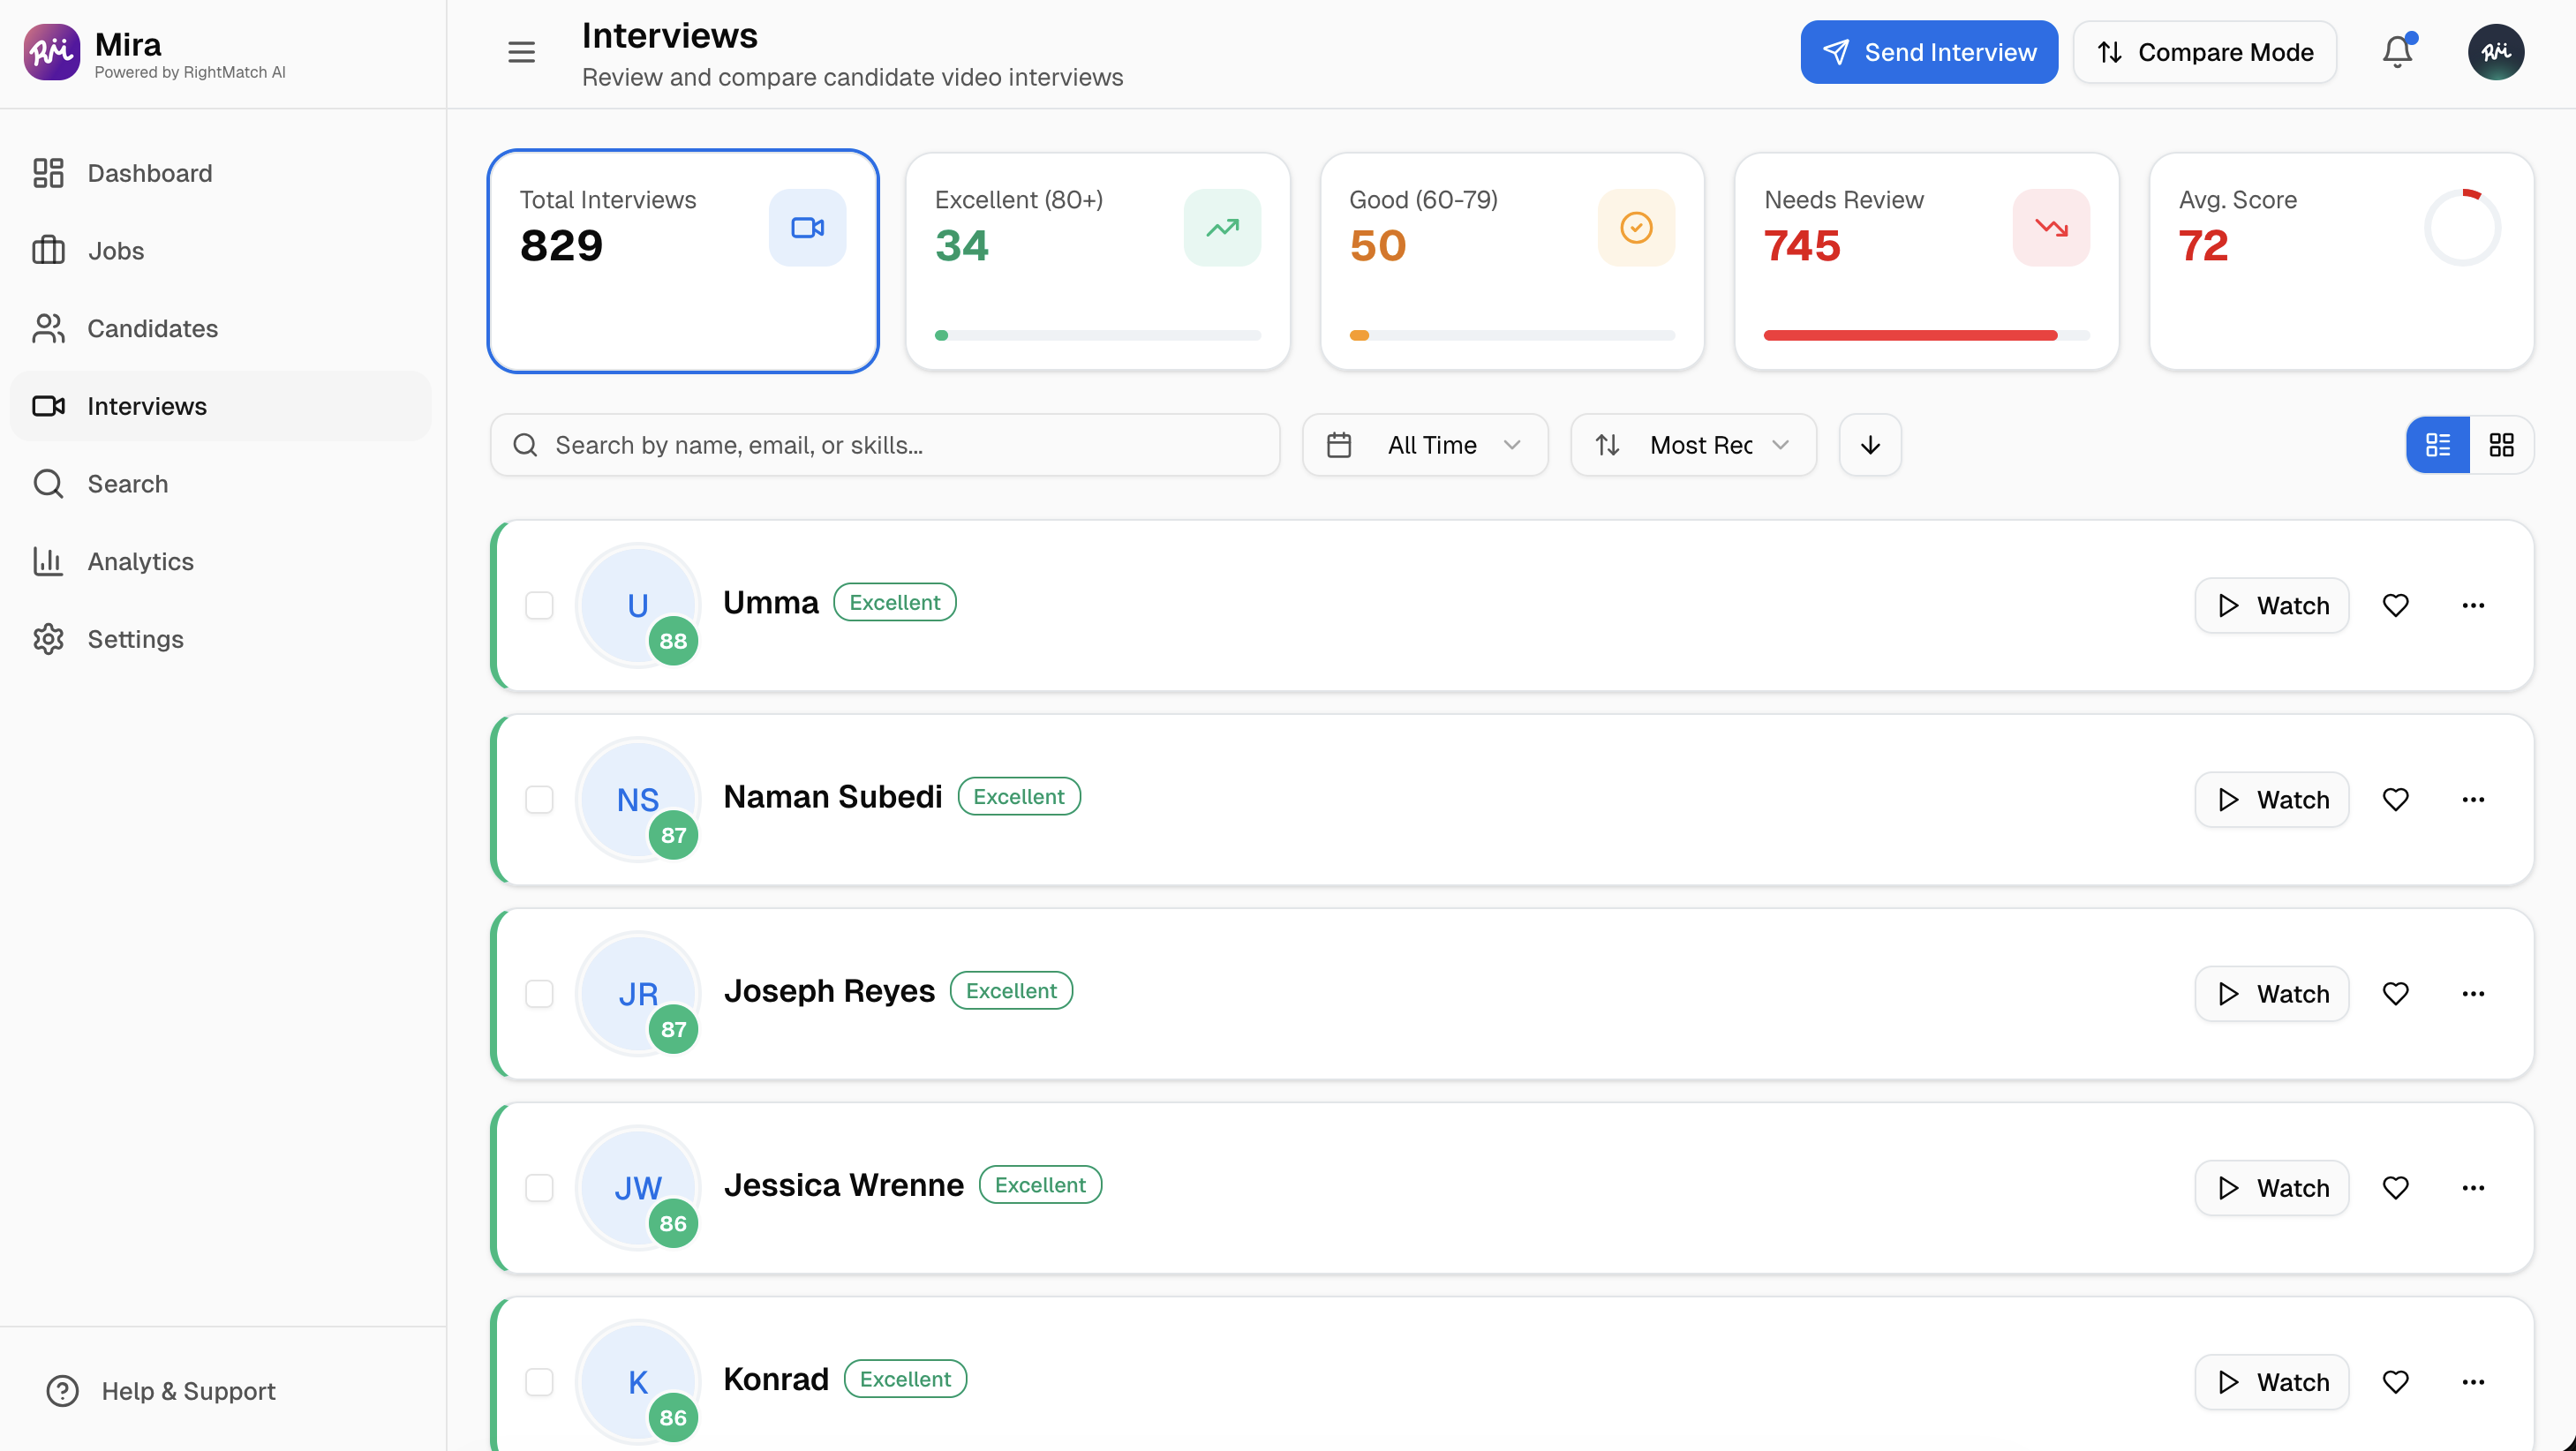This screenshot has height=1451, width=2576.
Task: Open more options menu for Konrad
Action: coord(2473,1381)
